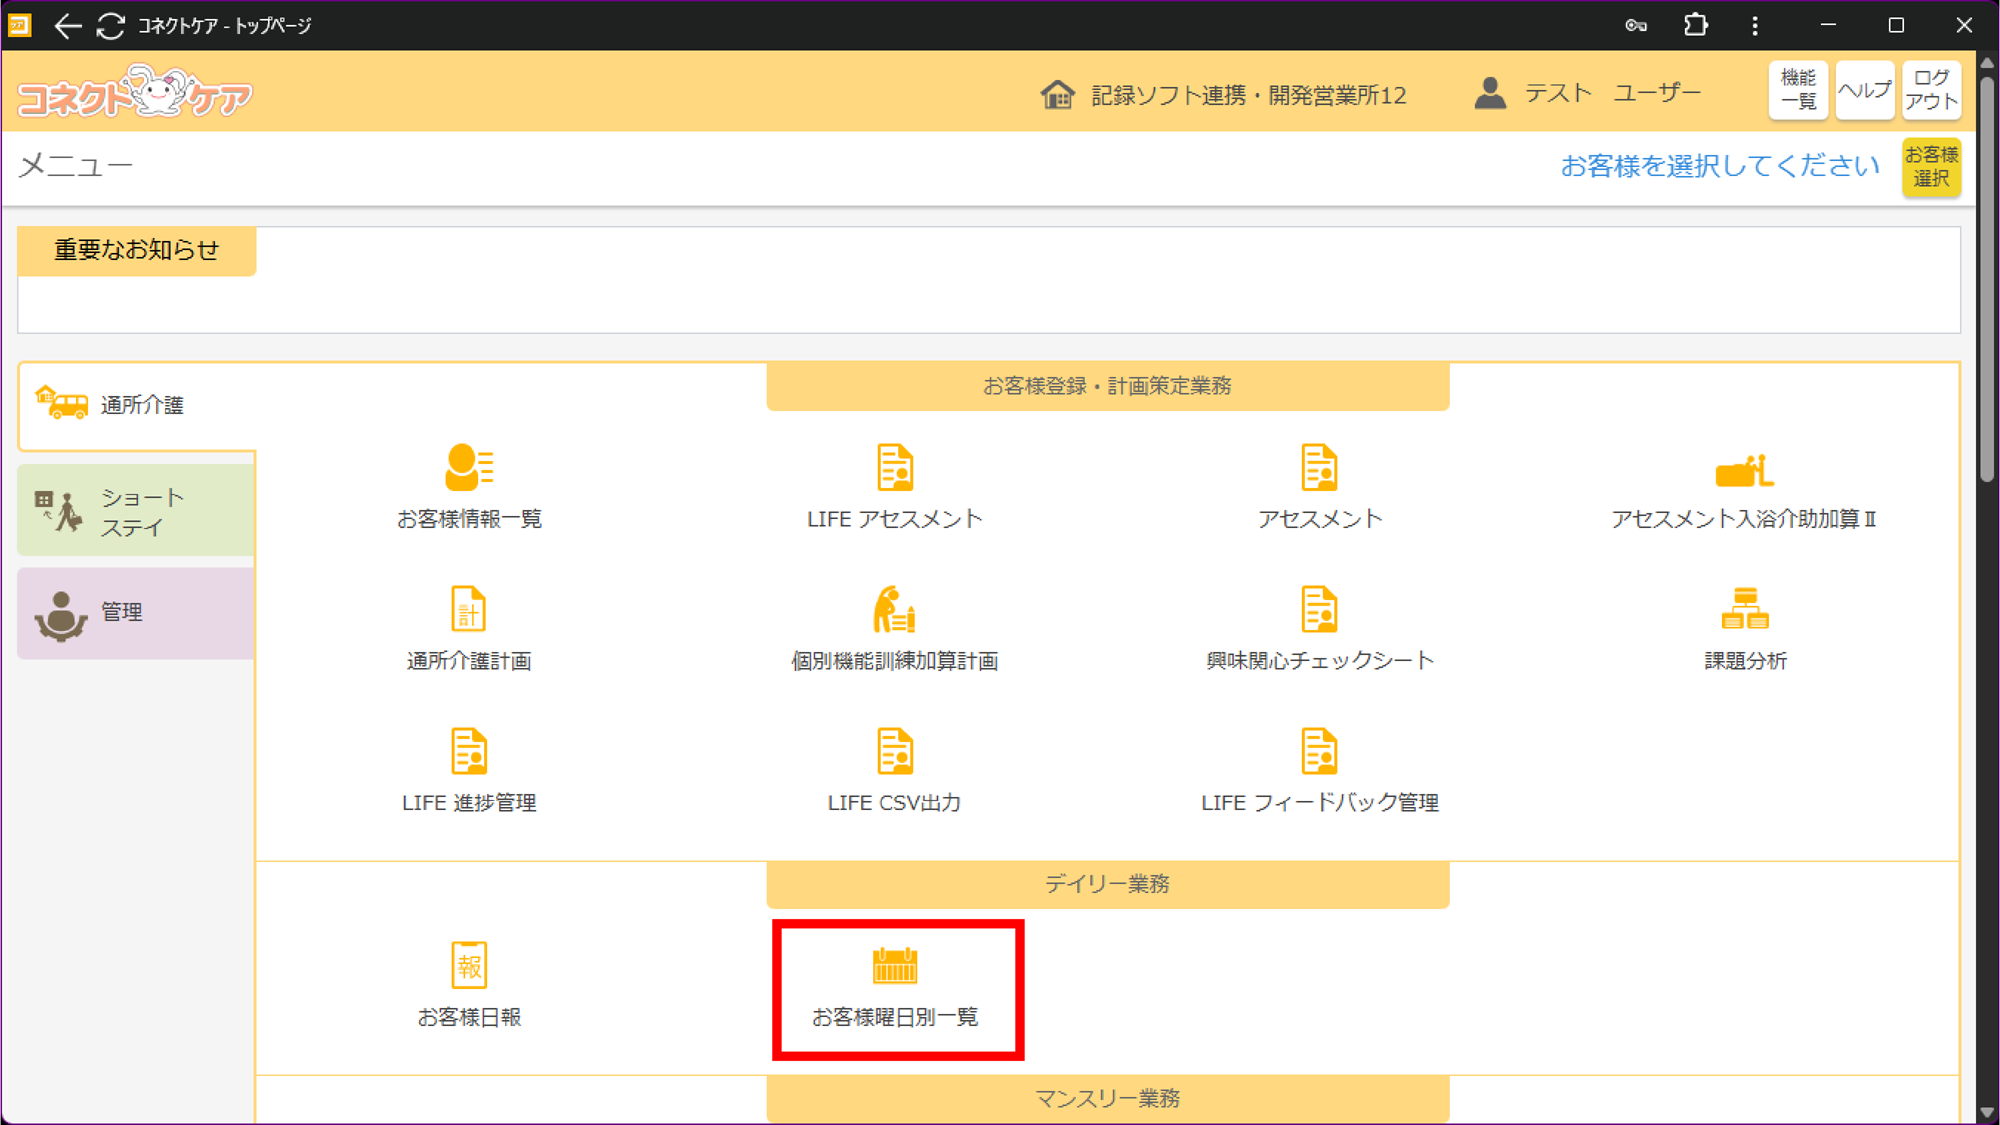This screenshot has width=2000, height=1125.
Task: Open お客様曜日別一覧 calendar icon
Action: [894, 966]
